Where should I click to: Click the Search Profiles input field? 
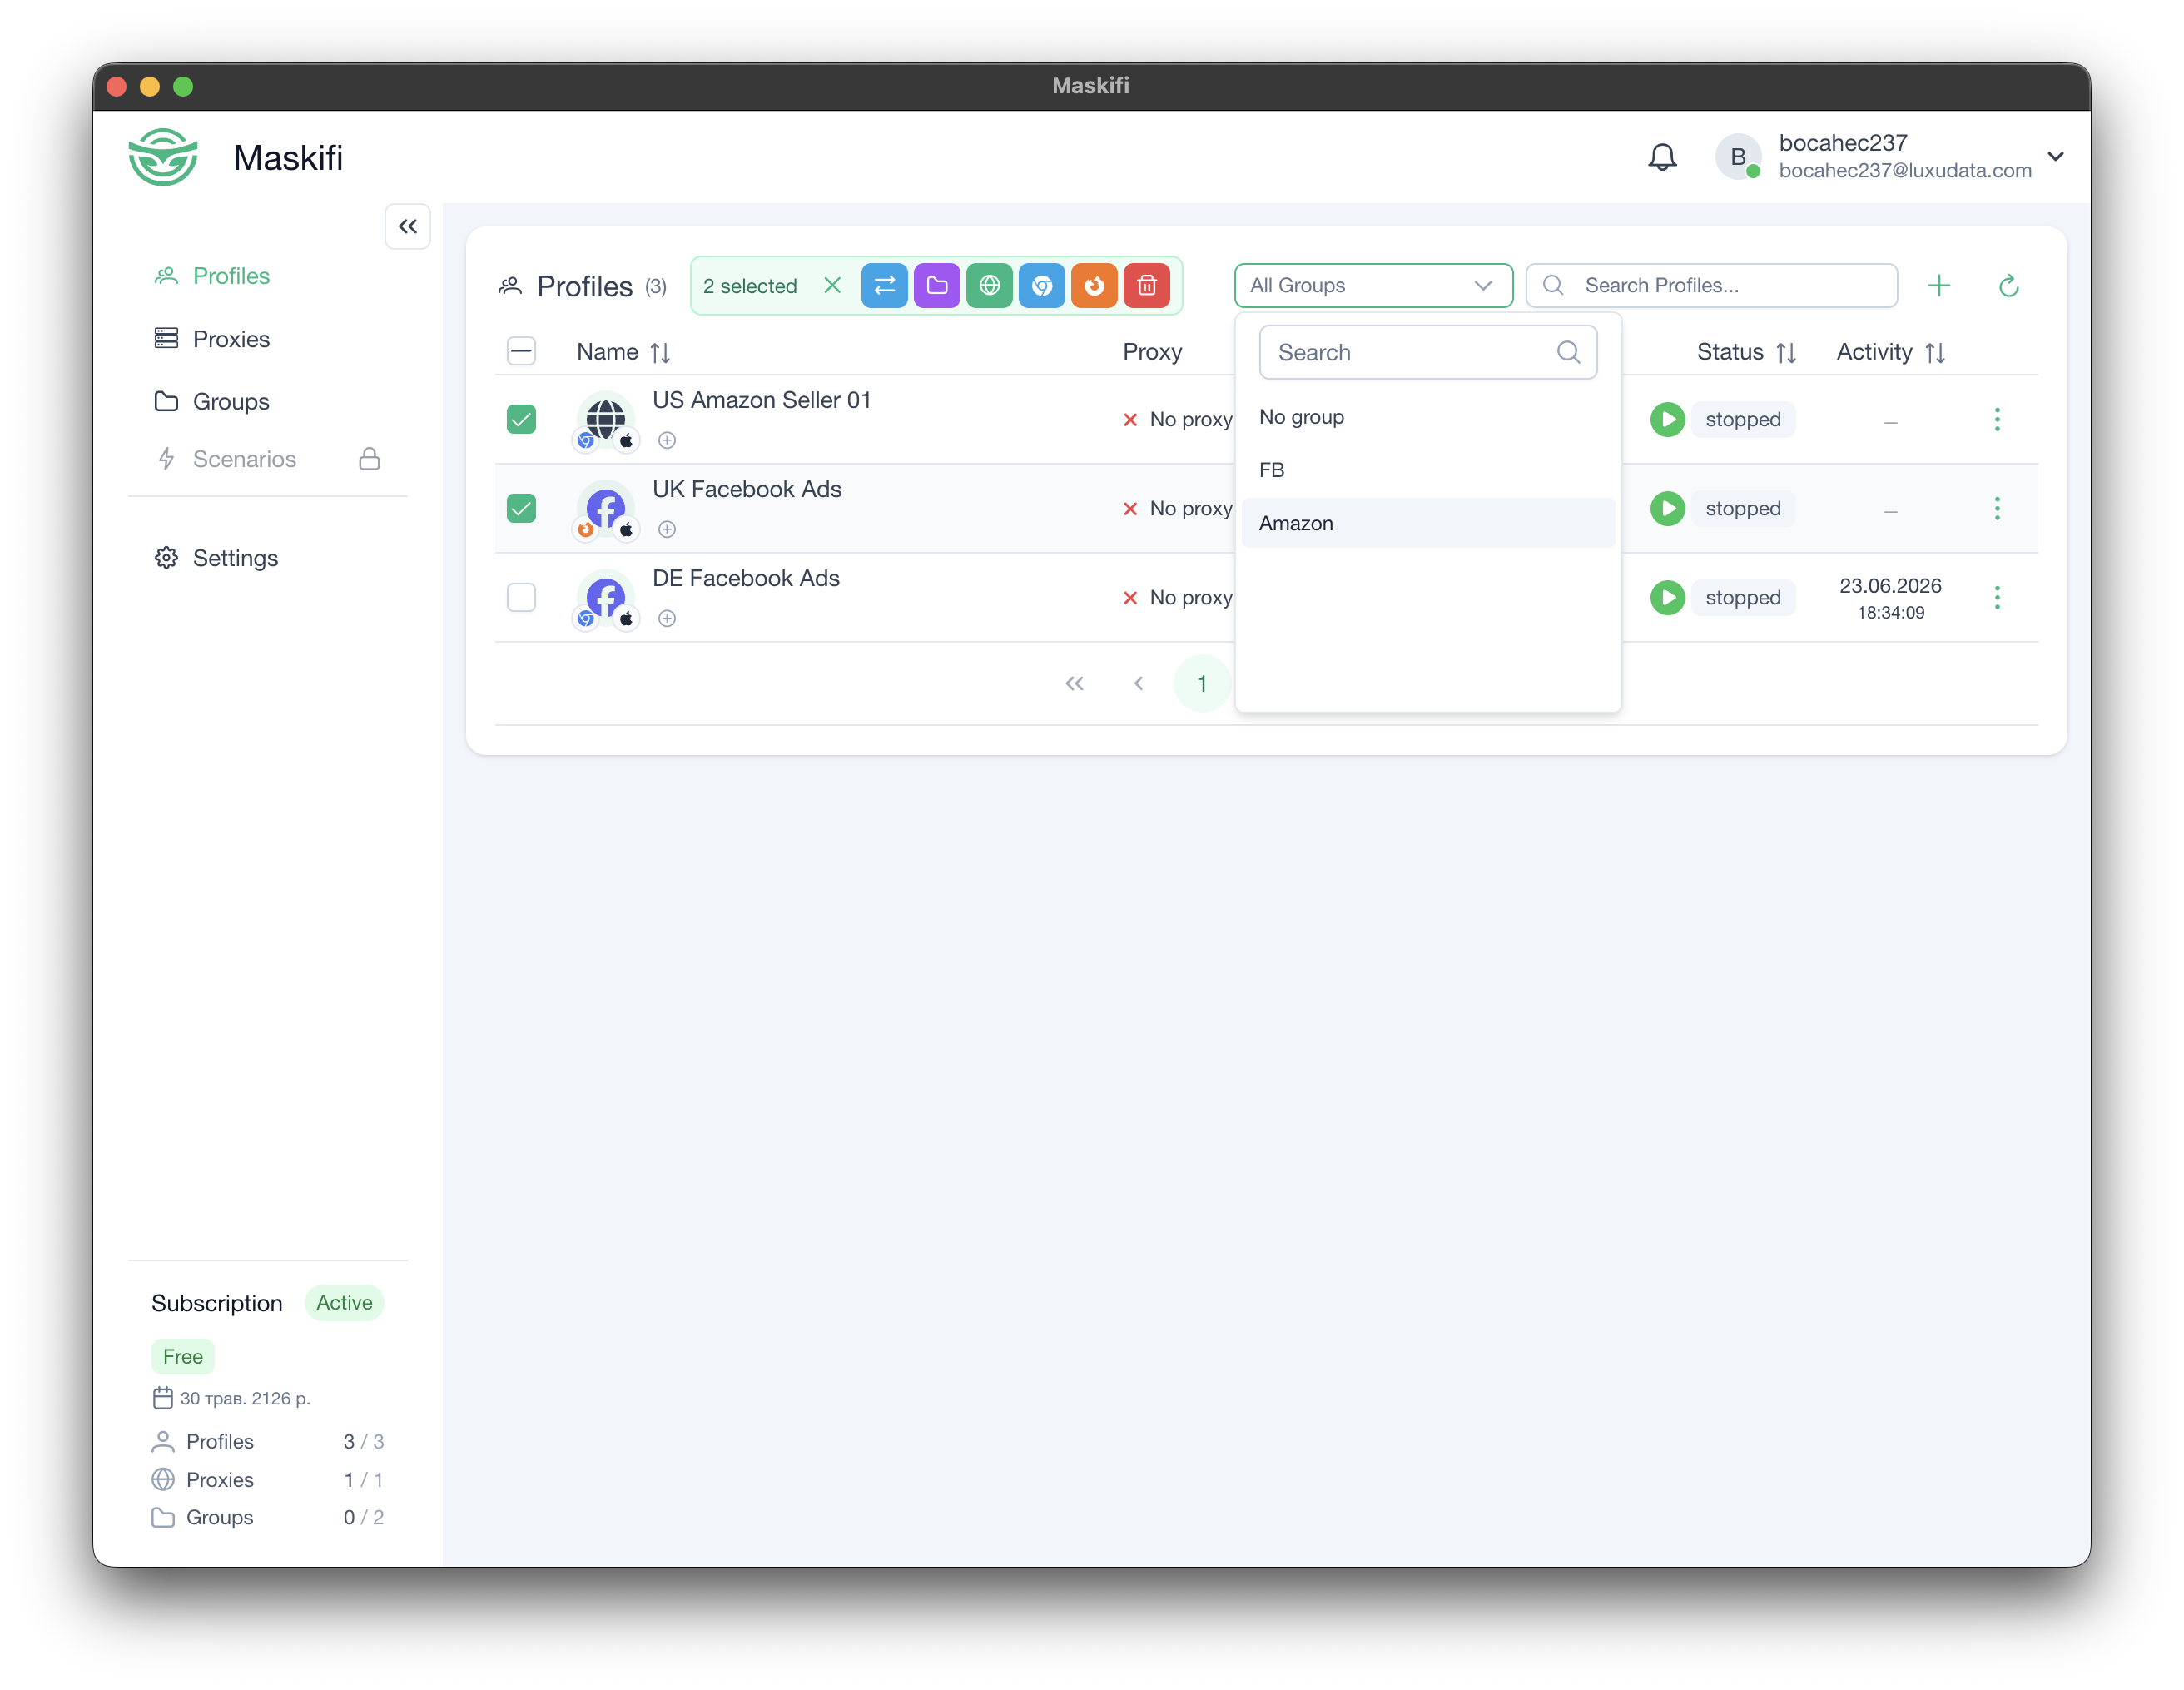coord(1712,286)
